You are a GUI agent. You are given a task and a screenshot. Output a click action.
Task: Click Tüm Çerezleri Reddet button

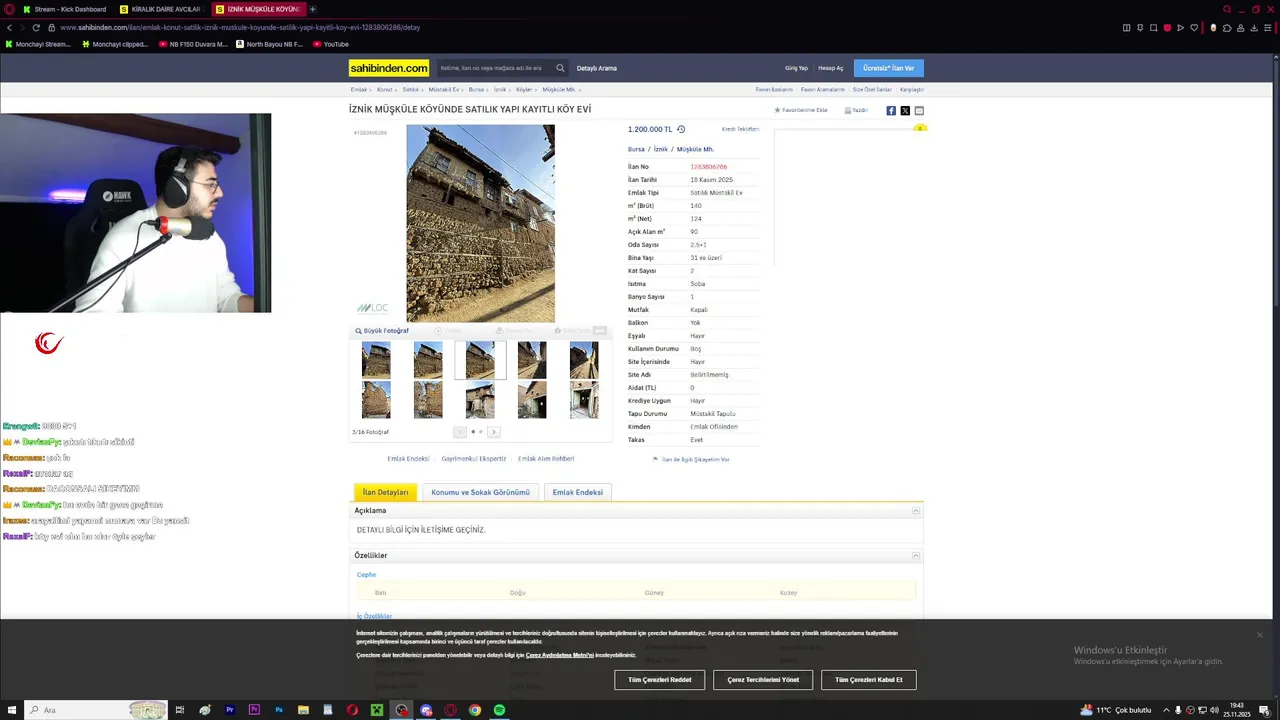(x=660, y=680)
